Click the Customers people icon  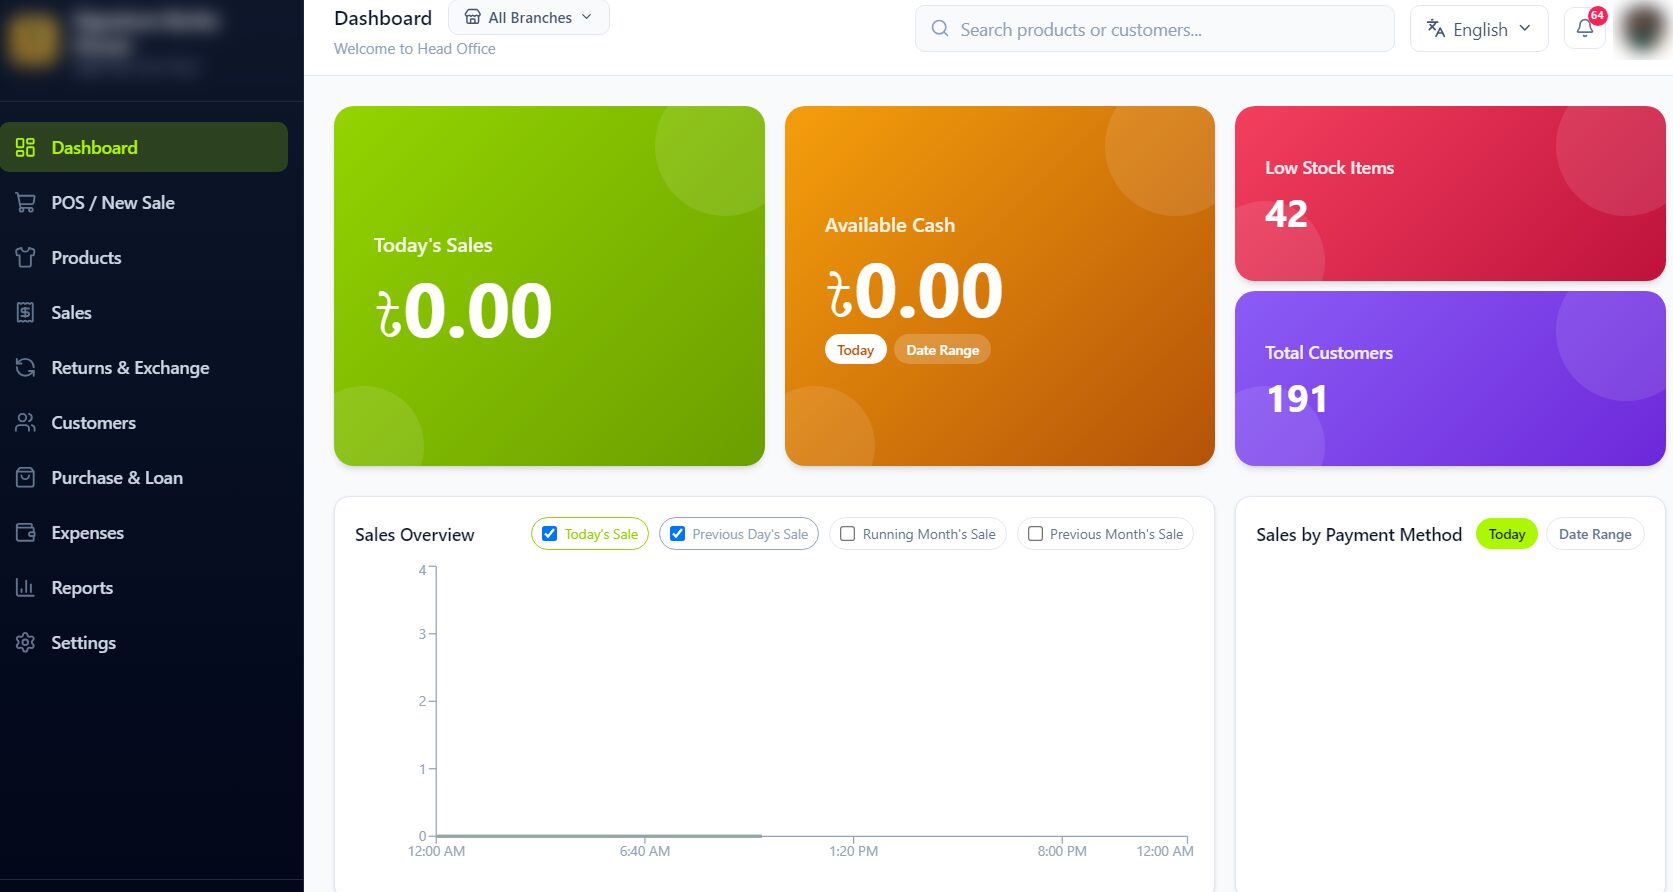25,423
